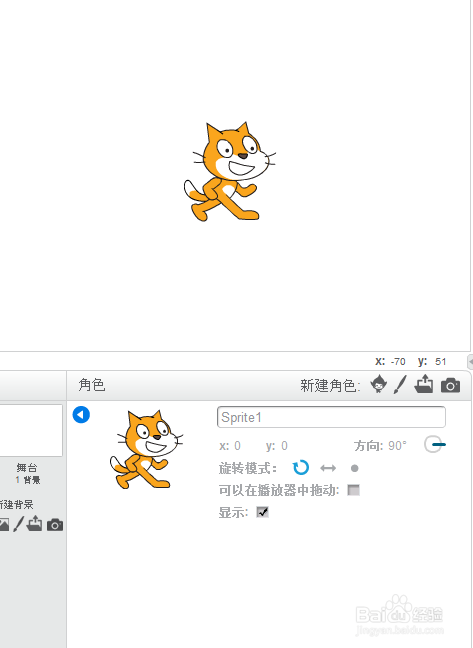The image size is (473, 648).
Task: Upload backdrop from file icon
Action: [34, 523]
